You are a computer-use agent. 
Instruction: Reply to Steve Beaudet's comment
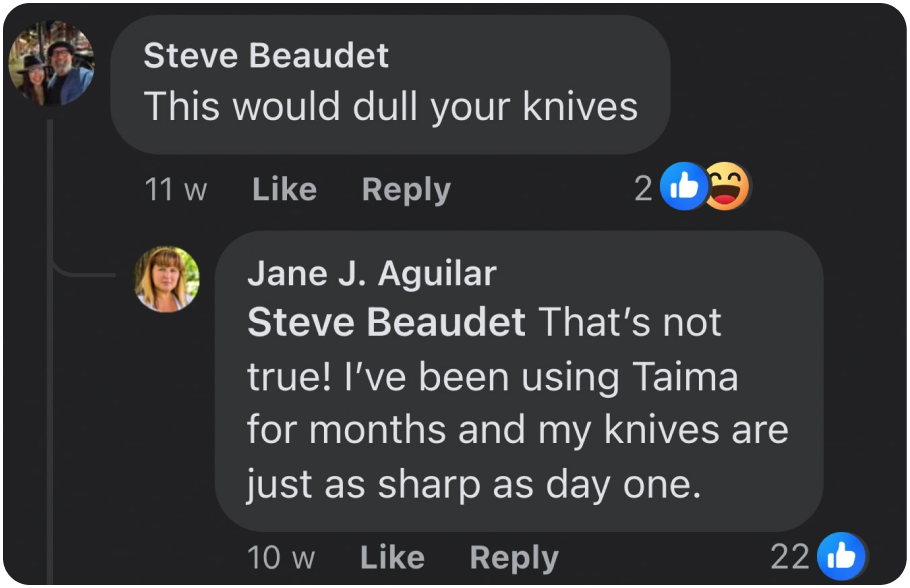coord(406,189)
